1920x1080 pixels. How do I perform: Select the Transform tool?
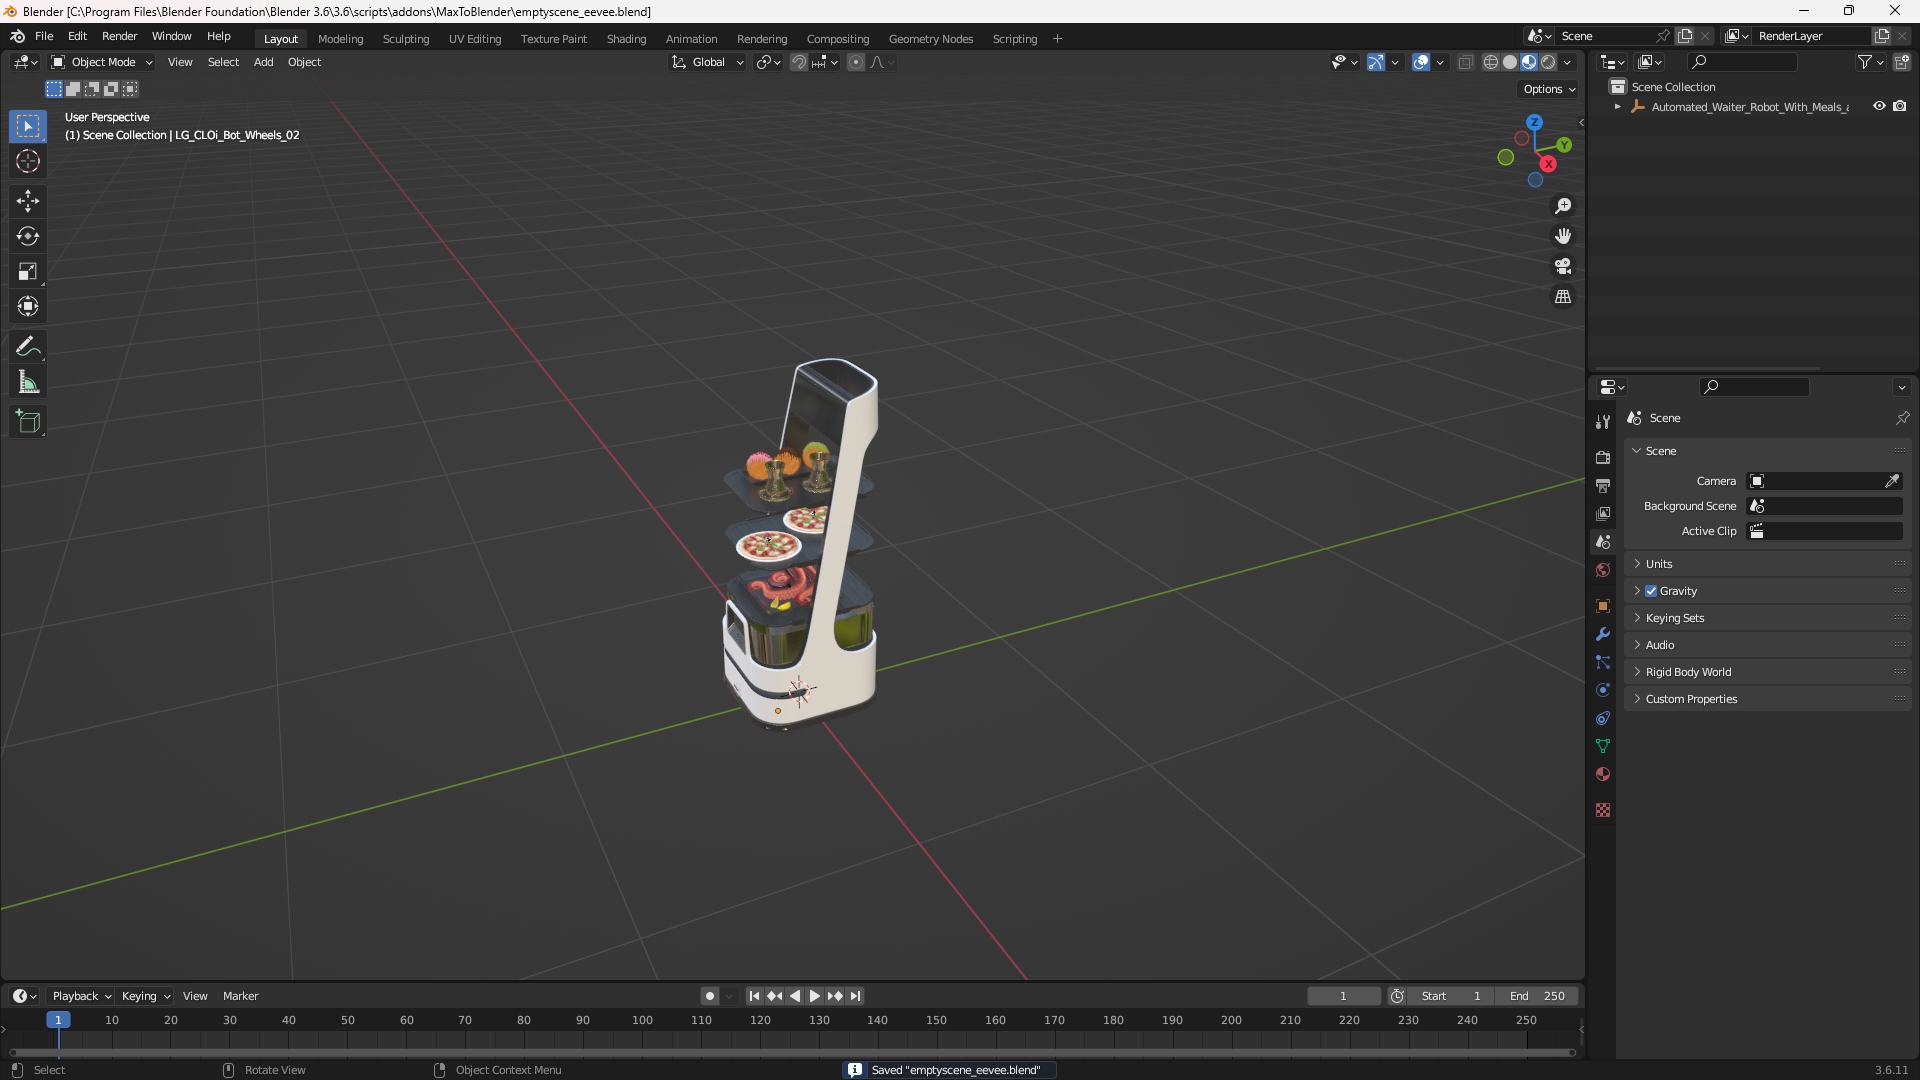(x=28, y=306)
